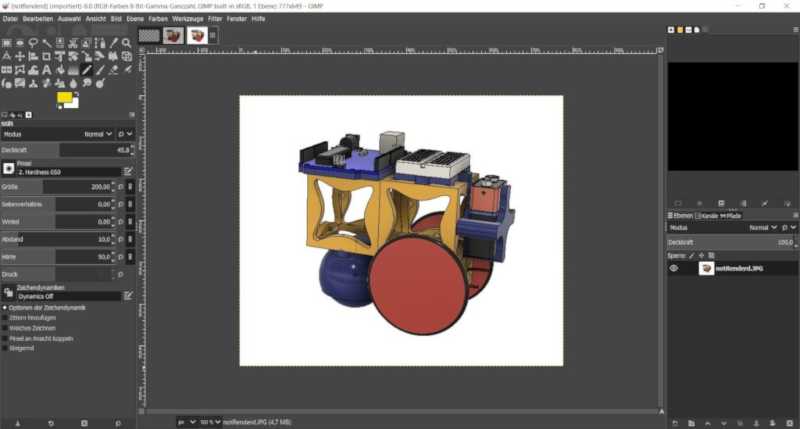Lower the layer one step
The height and width of the screenshot is (429, 800).
pyautogui.click(x=723, y=423)
